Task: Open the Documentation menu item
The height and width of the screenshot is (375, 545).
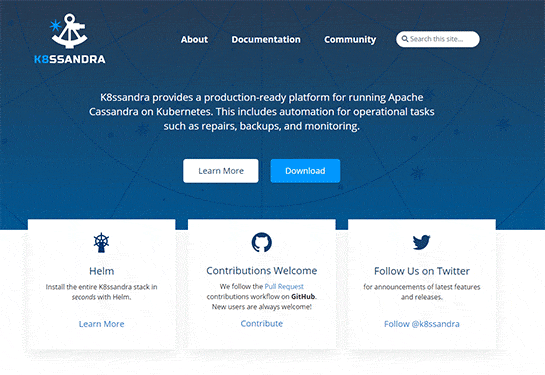Action: coord(266,40)
